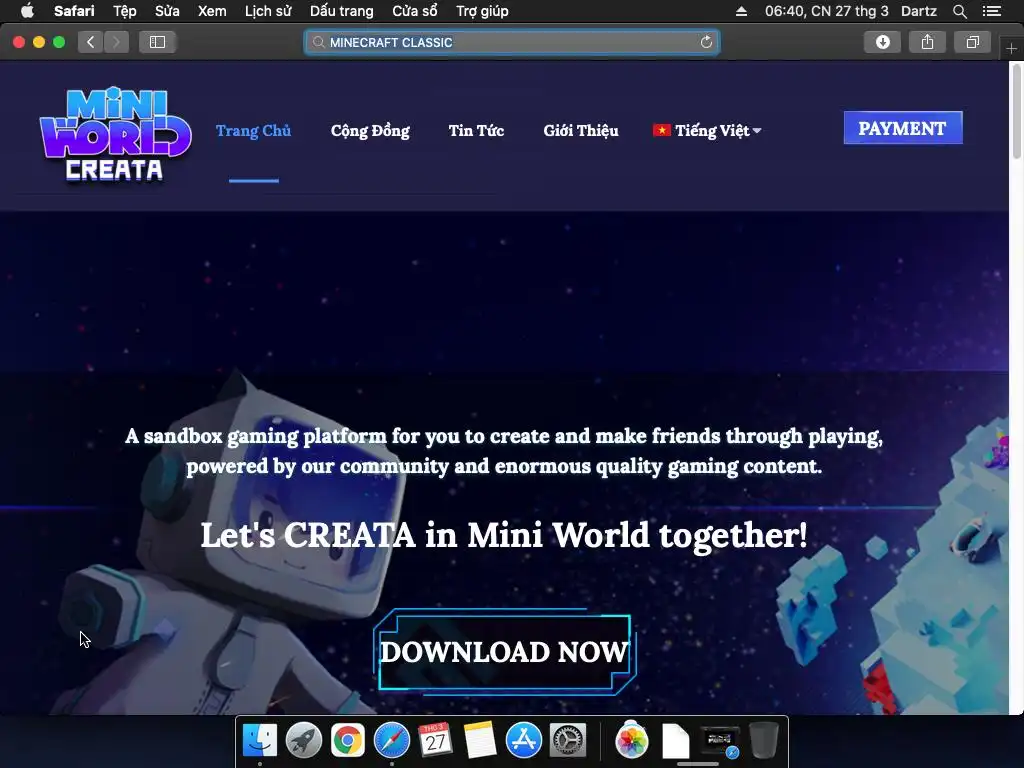Screen dimensions: 1024x768
Task: Open Spotlight search in menu bar
Action: [x=959, y=11]
